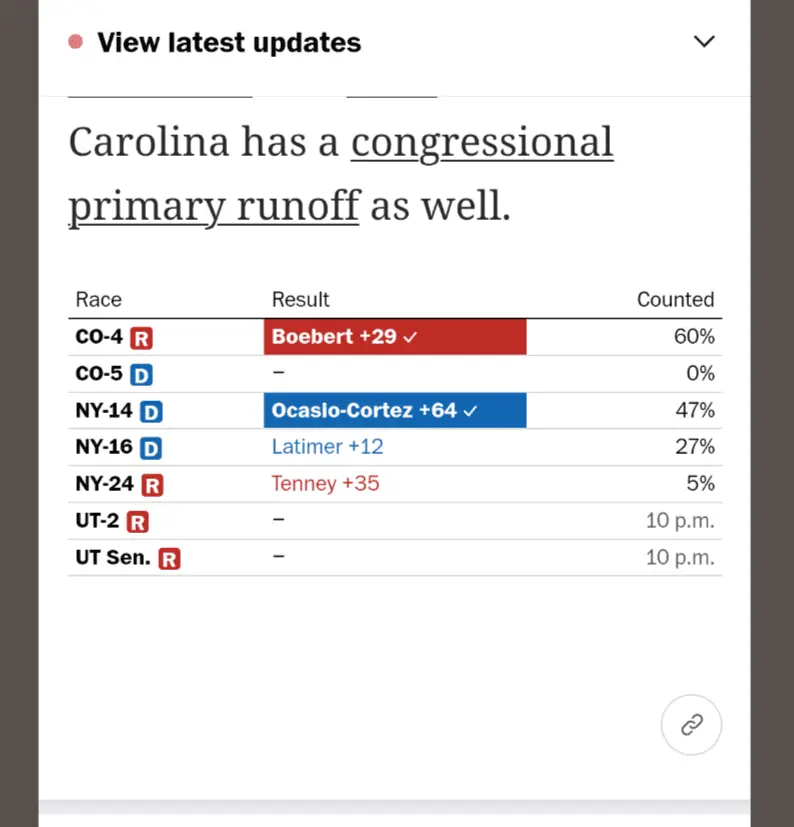Open the View latest updates panel
Image resolution: width=794 pixels, height=827 pixels.
pyautogui.click(x=229, y=43)
